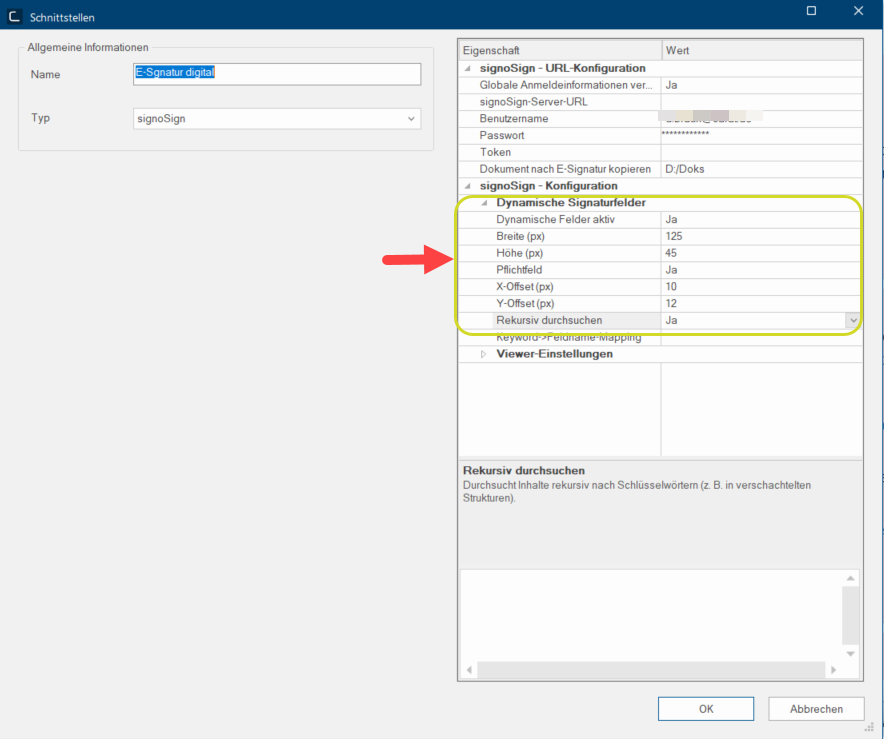Click the scroll-left arrow in the text box
The width and height of the screenshot is (884, 739).
pyautogui.click(x=469, y=669)
